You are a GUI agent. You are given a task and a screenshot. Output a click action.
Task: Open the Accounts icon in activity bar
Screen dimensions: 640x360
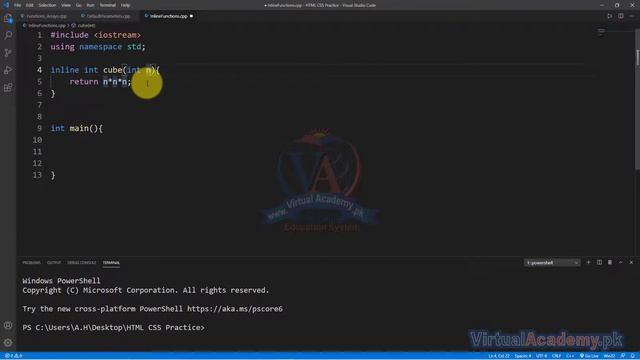coord(8,325)
